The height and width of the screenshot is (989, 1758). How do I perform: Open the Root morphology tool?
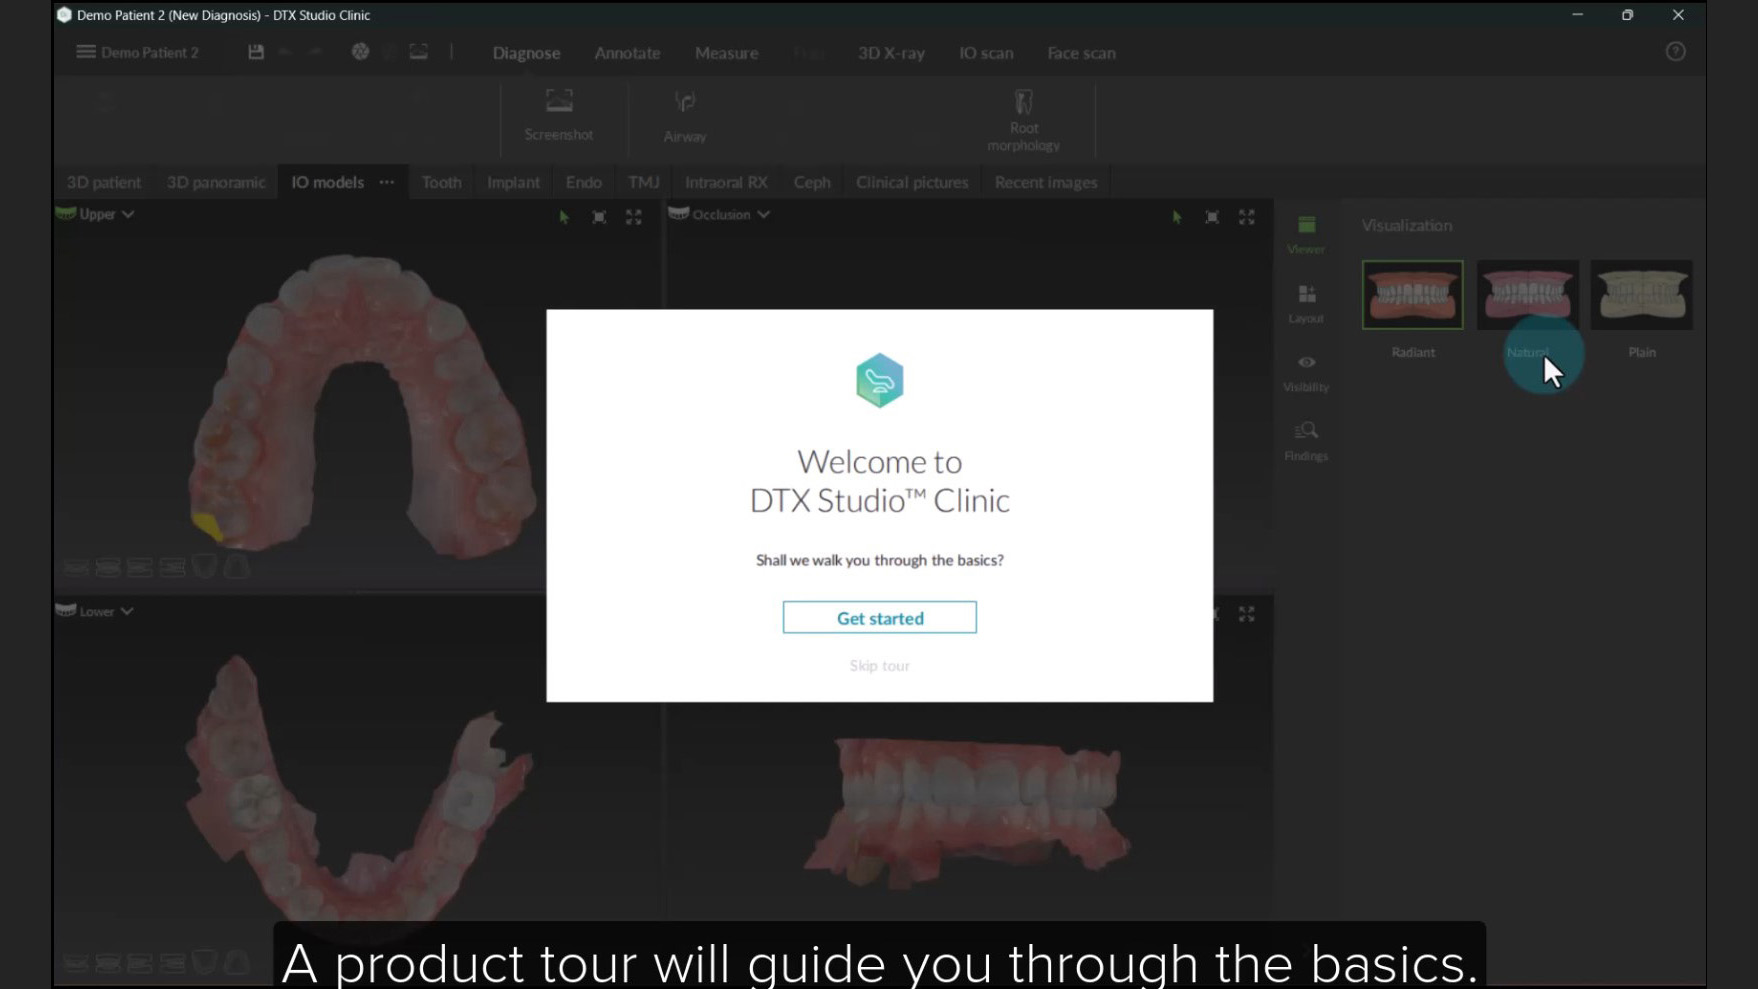tap(1023, 121)
